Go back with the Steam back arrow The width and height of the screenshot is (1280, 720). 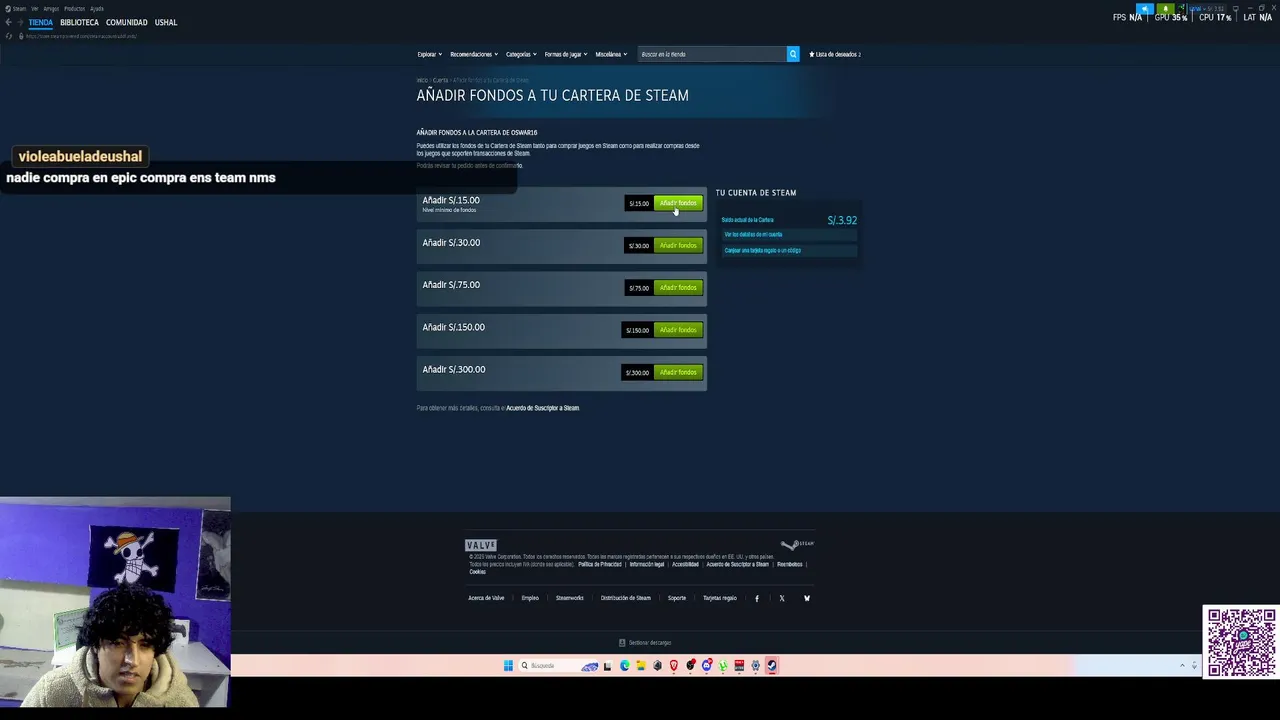coord(8,22)
